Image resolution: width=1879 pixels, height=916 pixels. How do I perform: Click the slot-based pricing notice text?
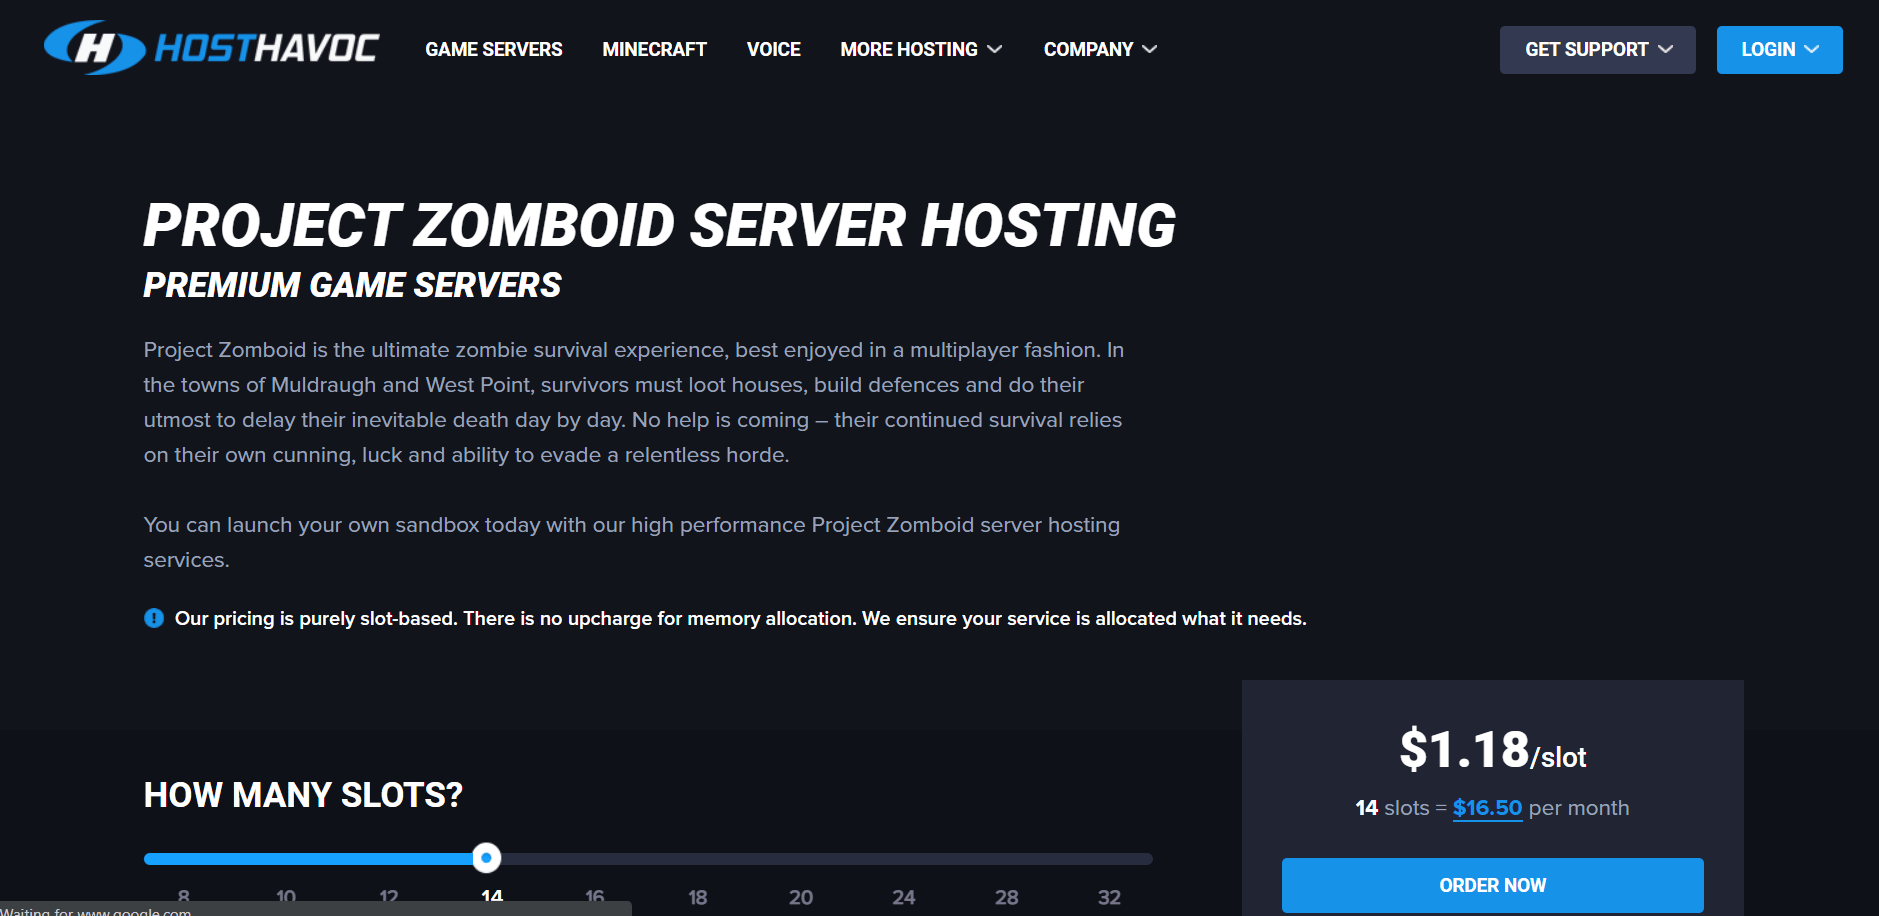click(x=741, y=618)
